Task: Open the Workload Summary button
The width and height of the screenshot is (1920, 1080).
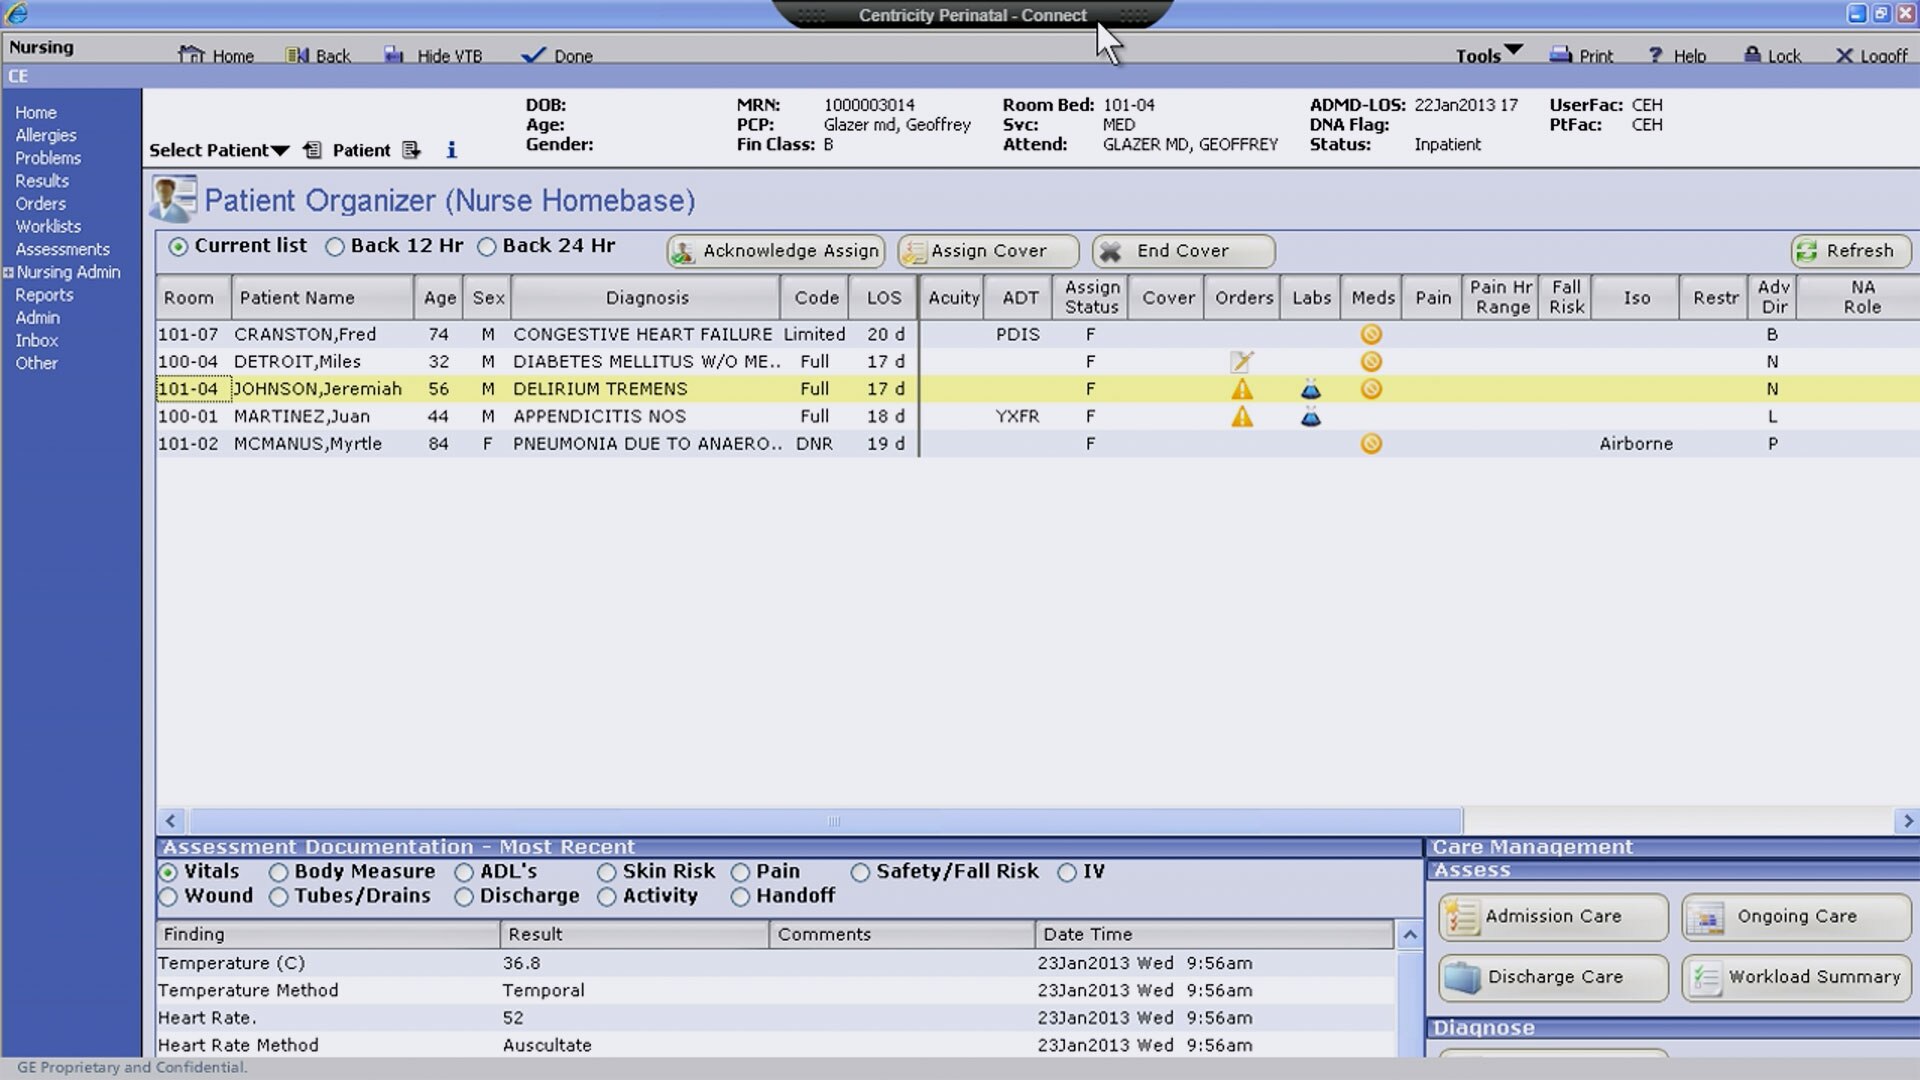Action: click(1796, 978)
